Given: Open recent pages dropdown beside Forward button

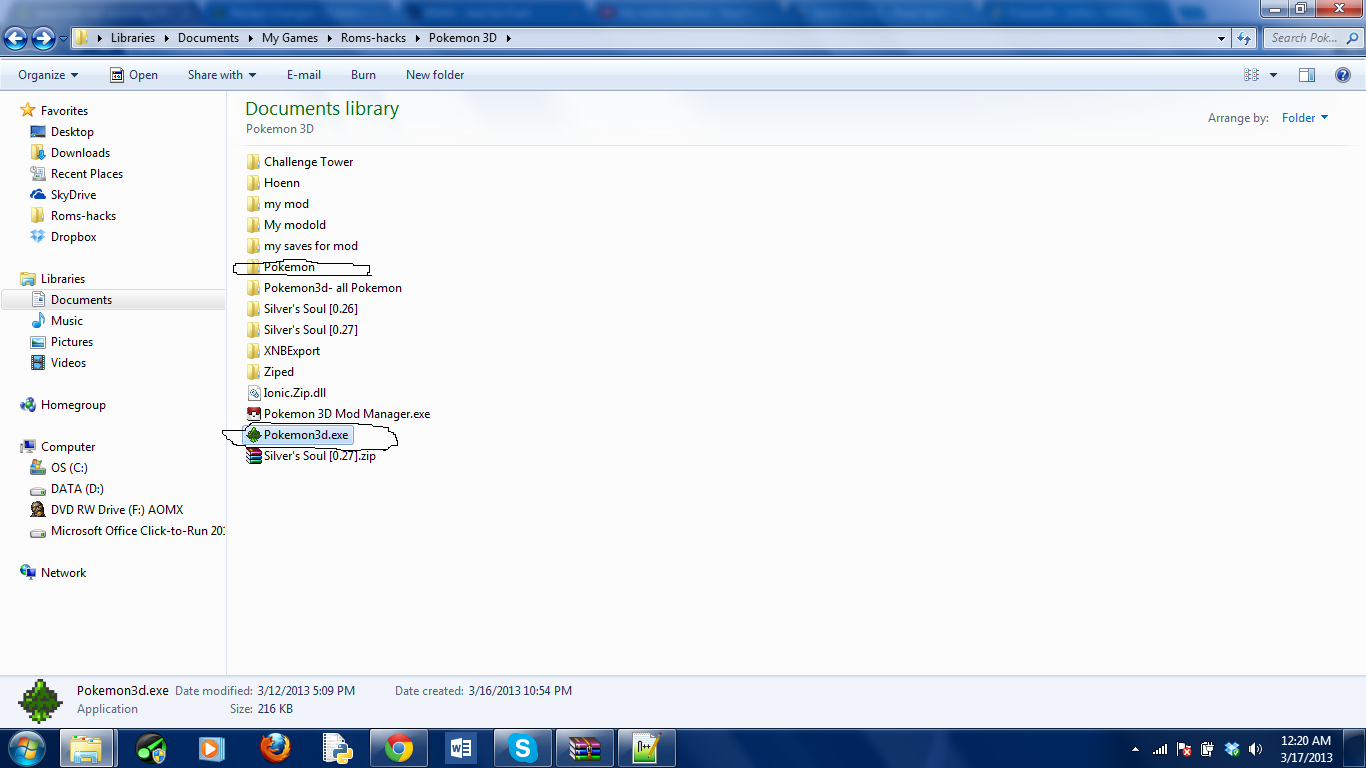Looking at the screenshot, I should pyautogui.click(x=64, y=38).
